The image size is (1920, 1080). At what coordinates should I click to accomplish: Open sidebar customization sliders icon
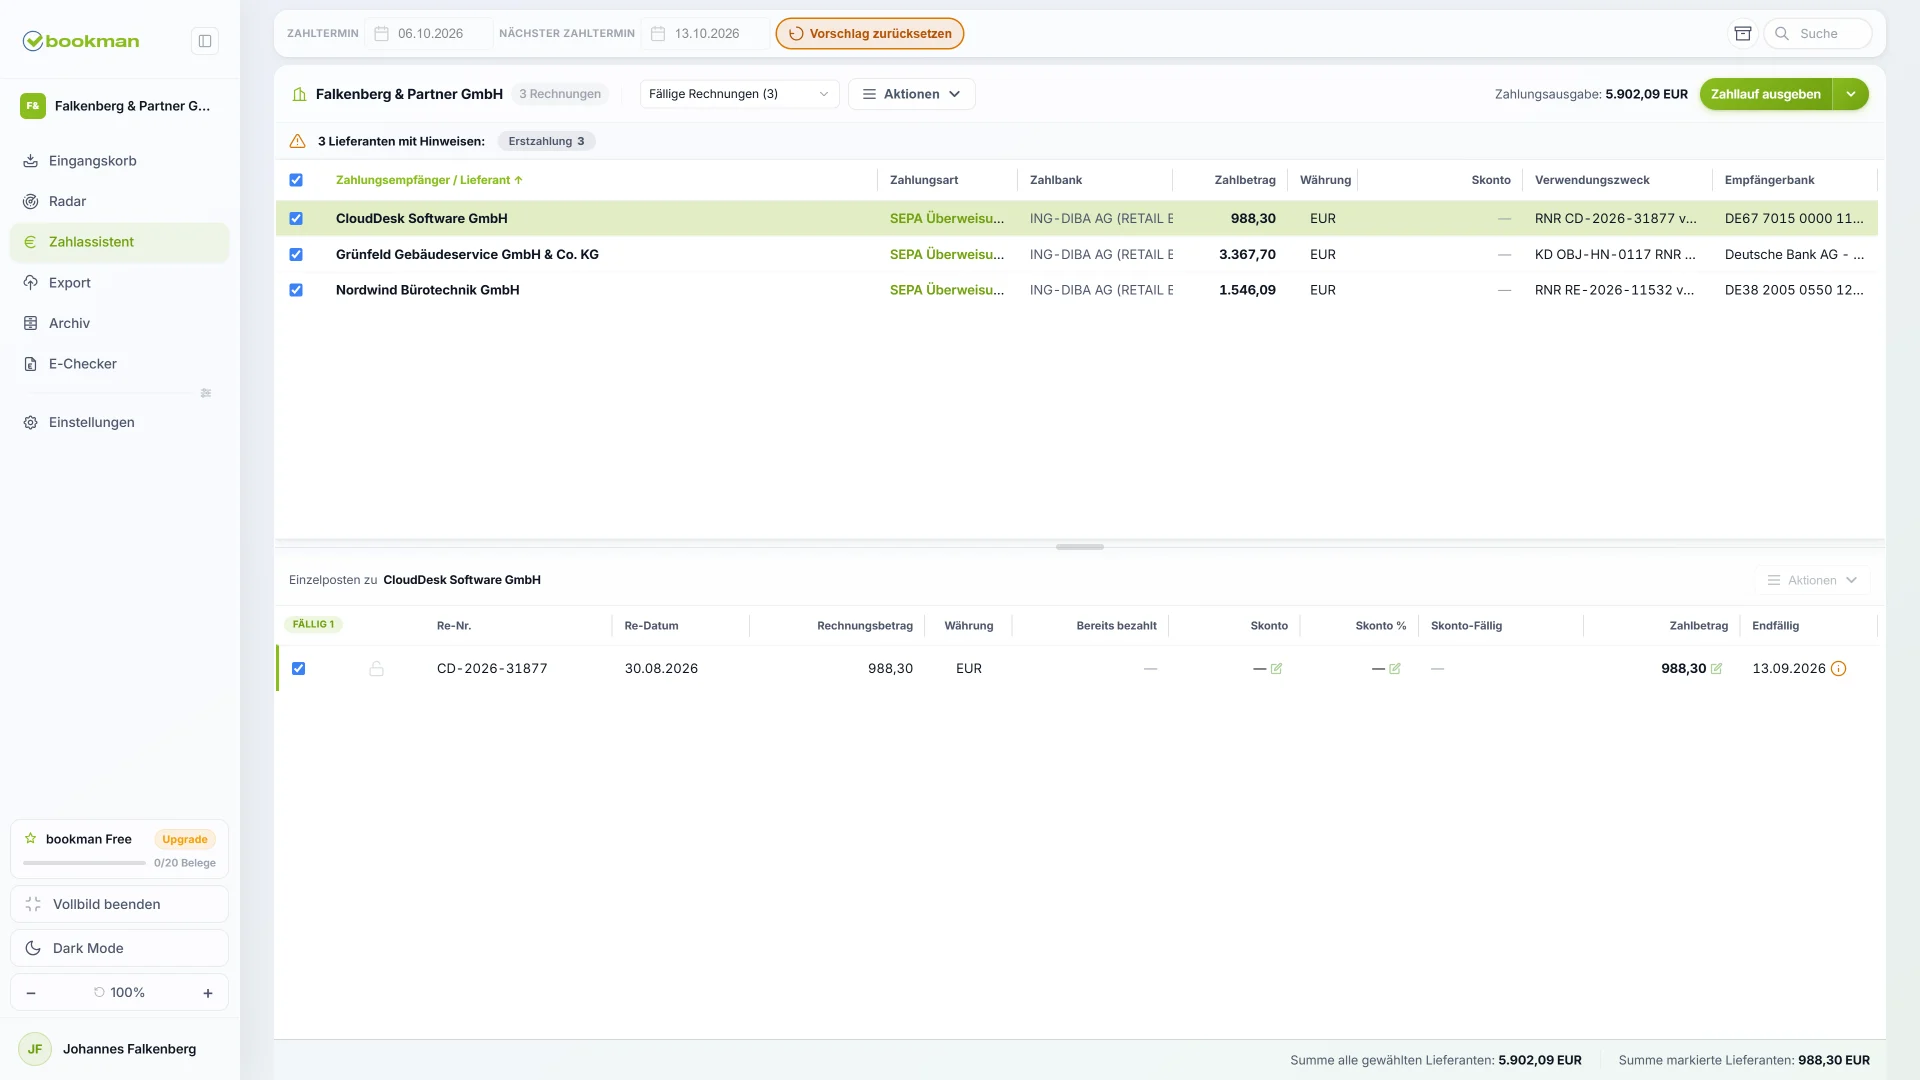pyautogui.click(x=206, y=393)
